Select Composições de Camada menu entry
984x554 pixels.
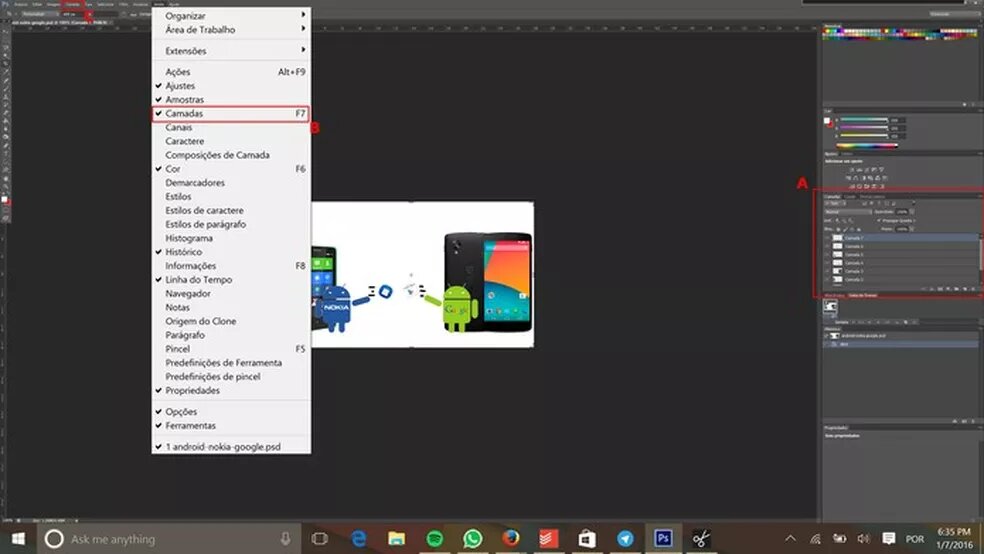pyautogui.click(x=231, y=155)
